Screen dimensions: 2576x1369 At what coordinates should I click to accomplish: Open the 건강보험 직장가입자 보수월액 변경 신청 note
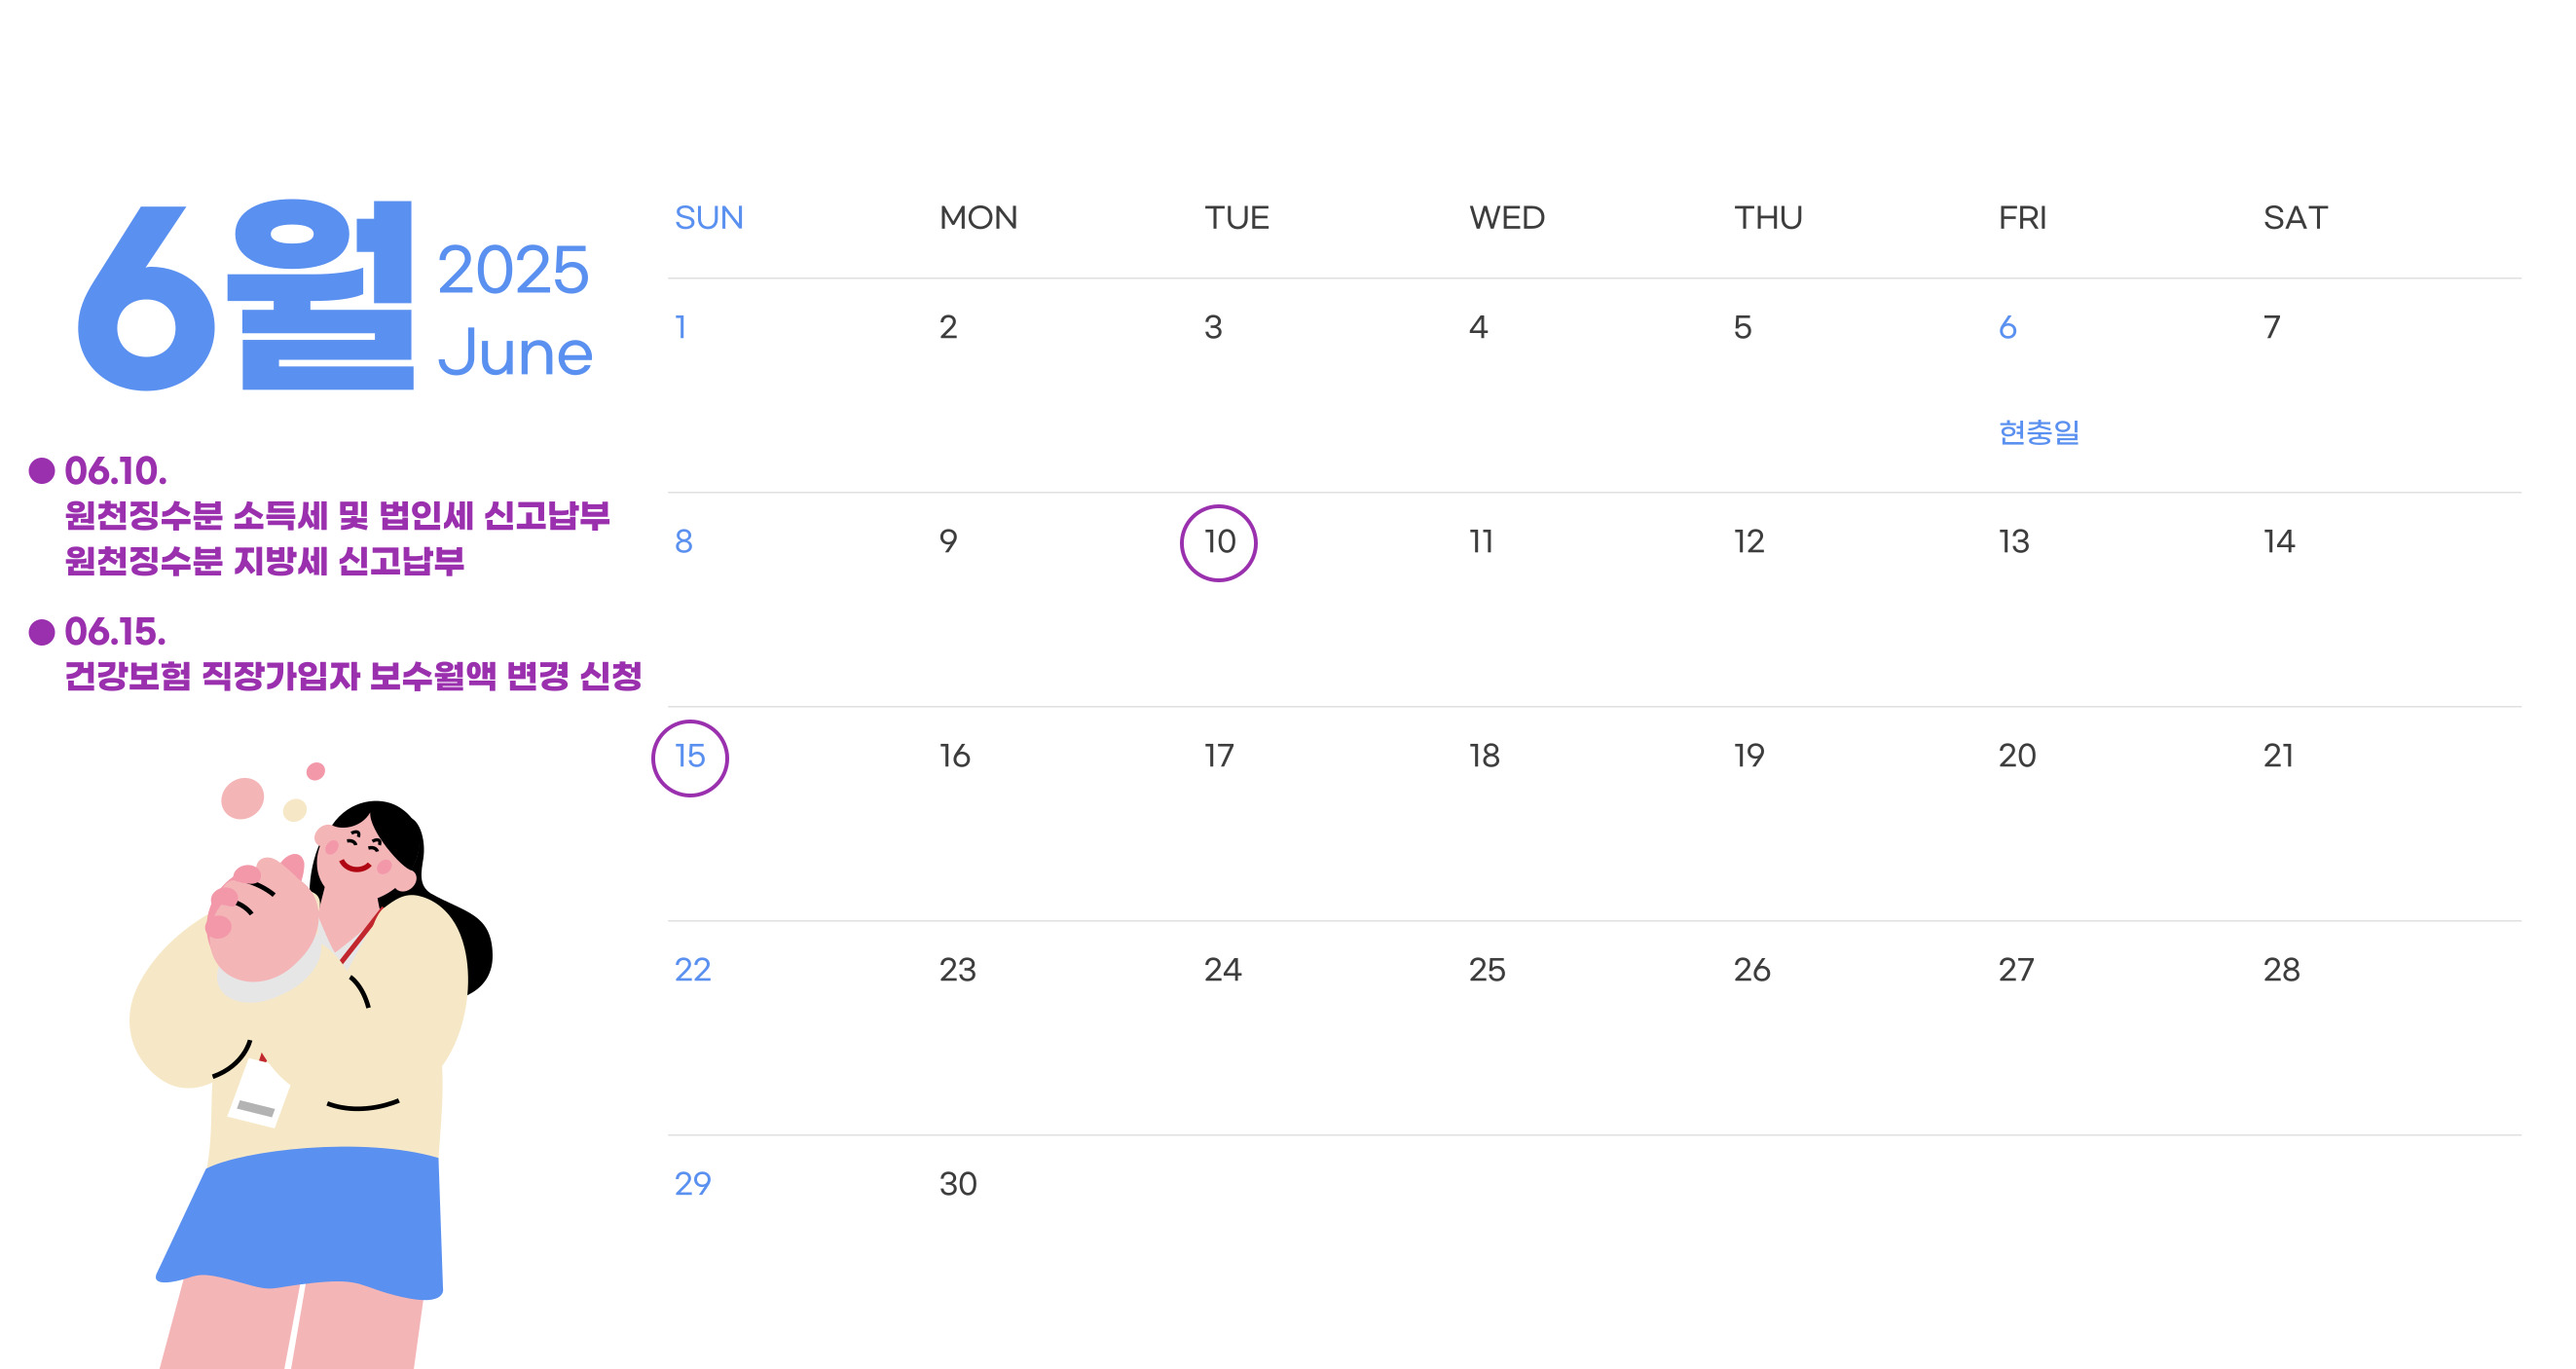point(353,676)
